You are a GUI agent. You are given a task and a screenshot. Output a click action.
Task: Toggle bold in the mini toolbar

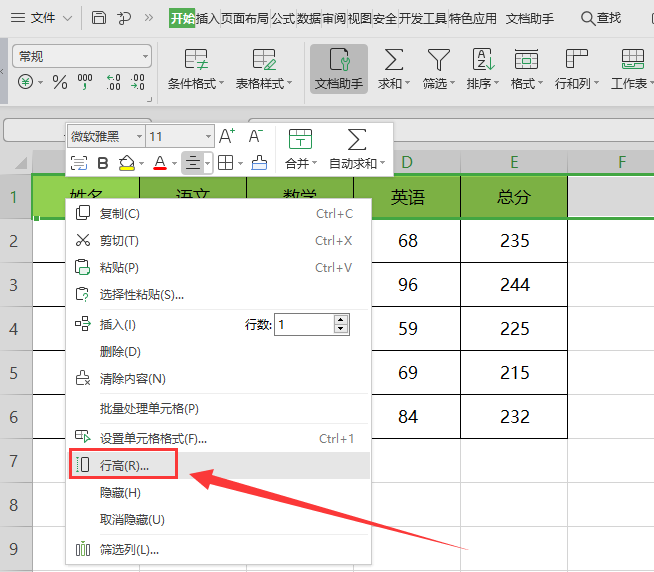102,163
